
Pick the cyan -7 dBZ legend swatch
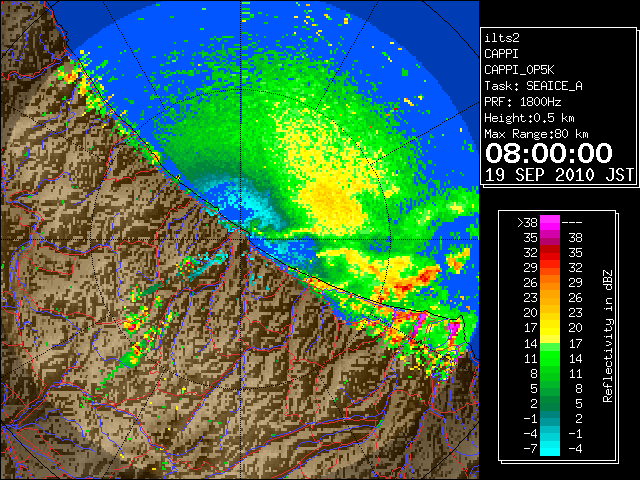(550, 449)
